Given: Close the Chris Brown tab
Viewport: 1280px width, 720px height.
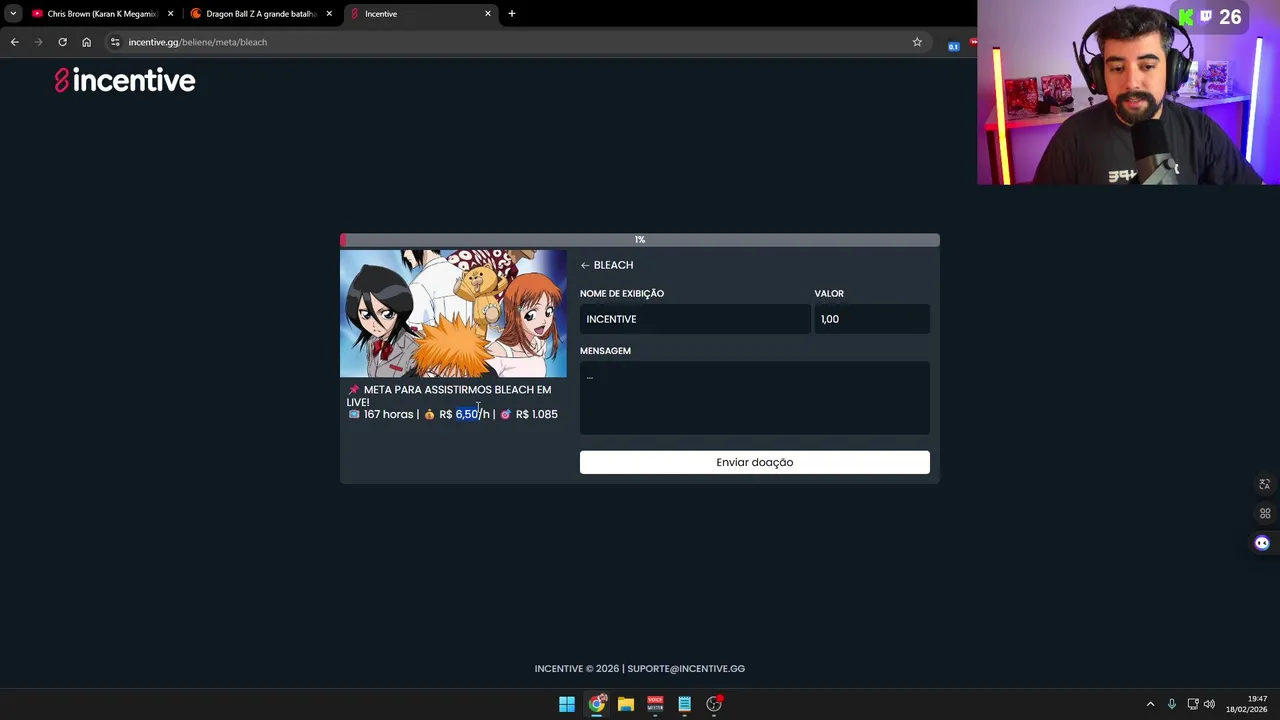Looking at the screenshot, I should click(170, 14).
